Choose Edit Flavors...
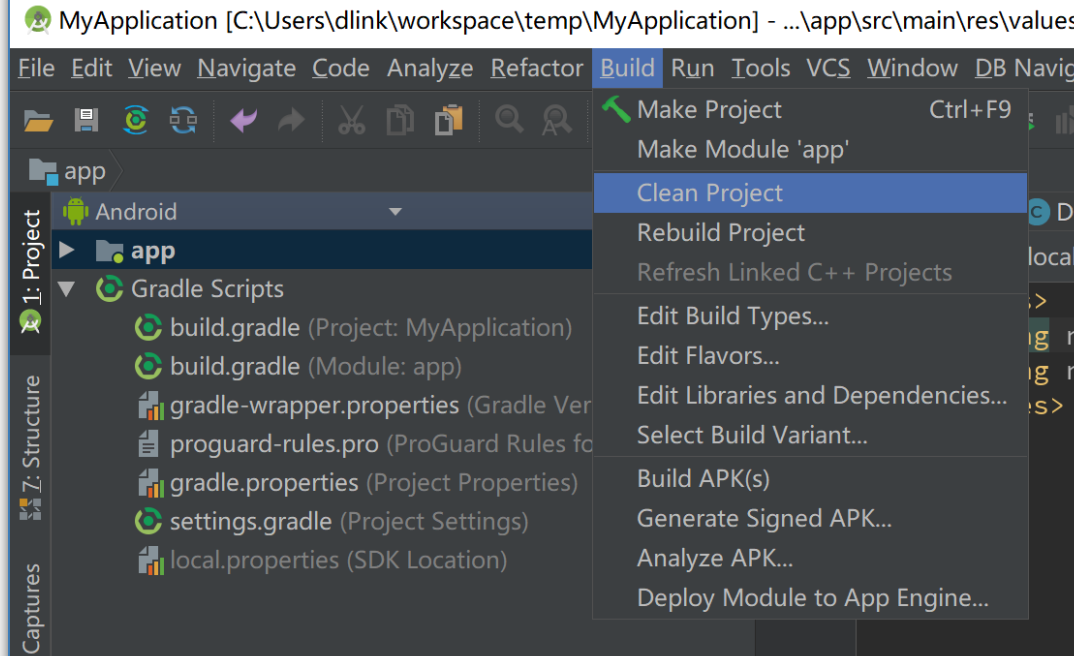The width and height of the screenshot is (1074, 656). (x=810, y=356)
